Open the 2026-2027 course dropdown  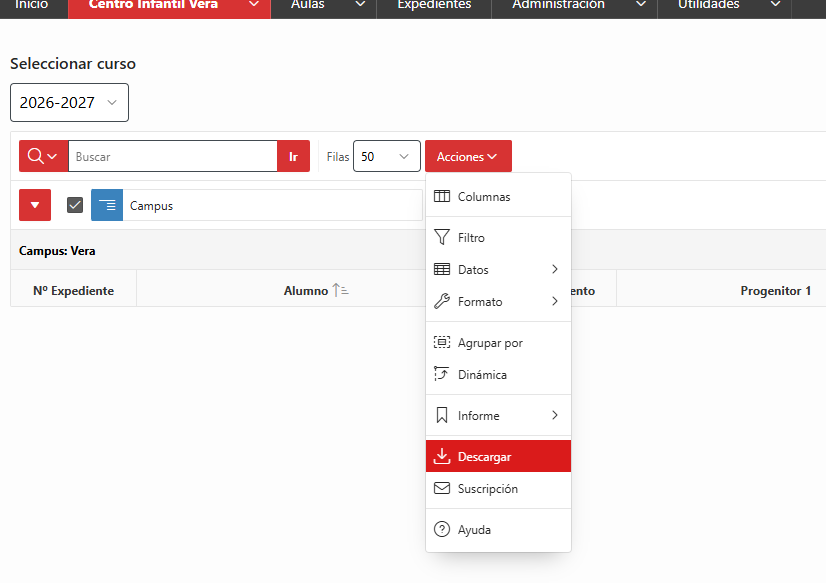pyautogui.click(x=69, y=103)
